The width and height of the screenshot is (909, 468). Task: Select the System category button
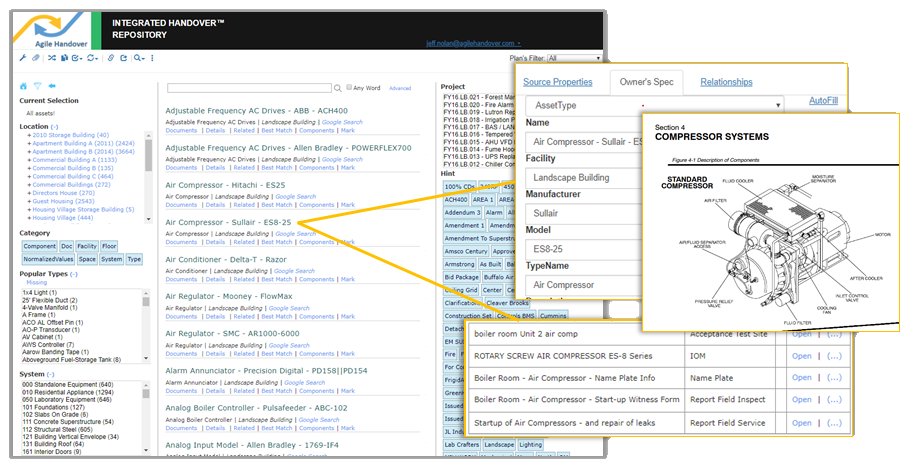111,259
